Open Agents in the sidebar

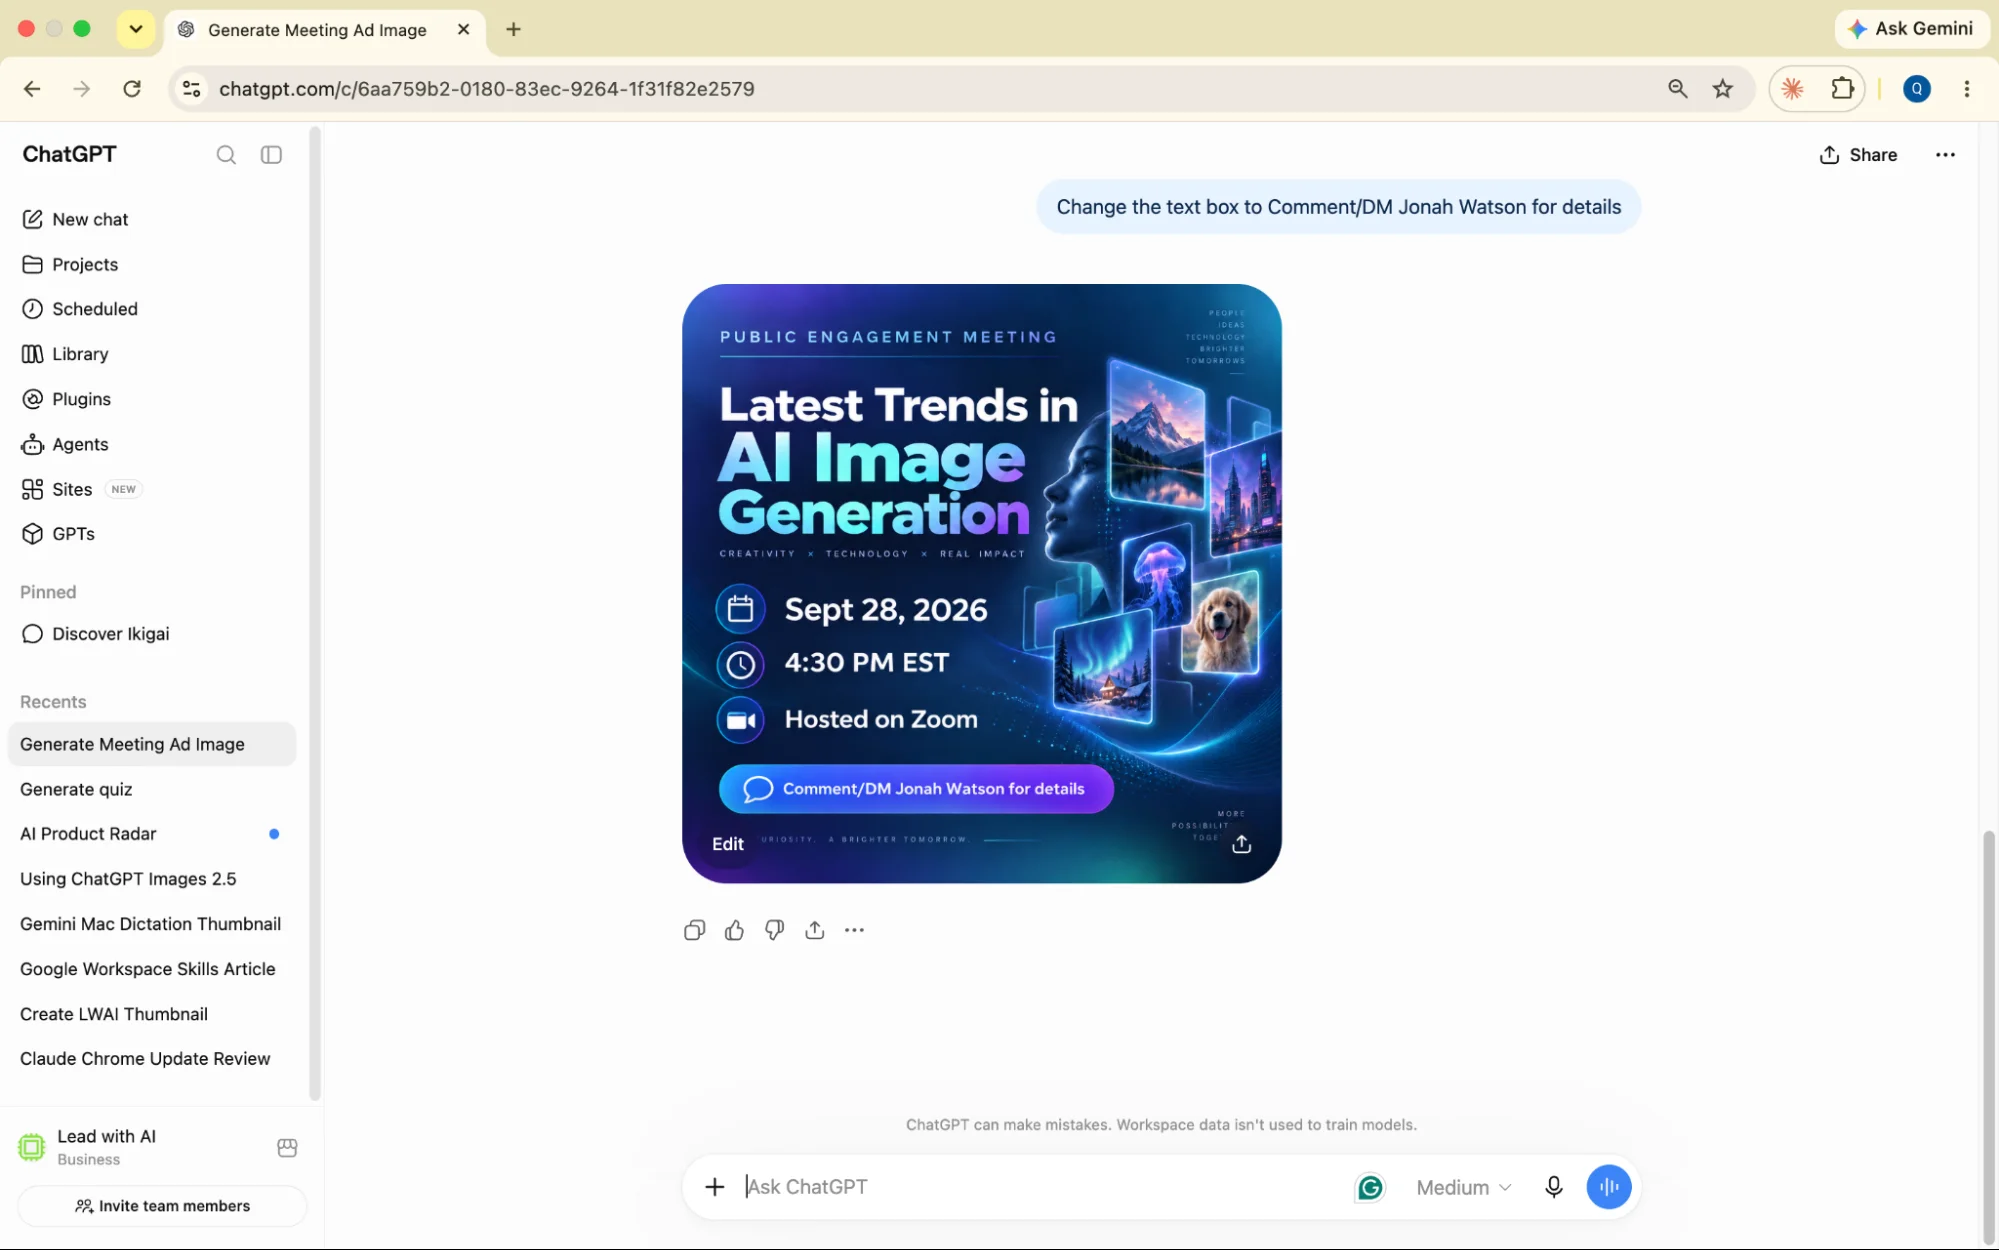tap(150, 444)
